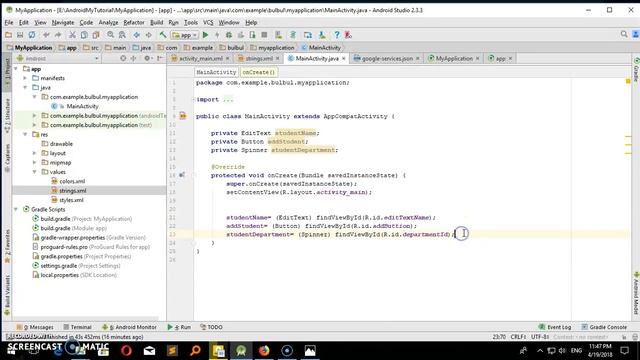Navigate Forward using the toolbar arrow
640x360 pixels.
point(149,35)
